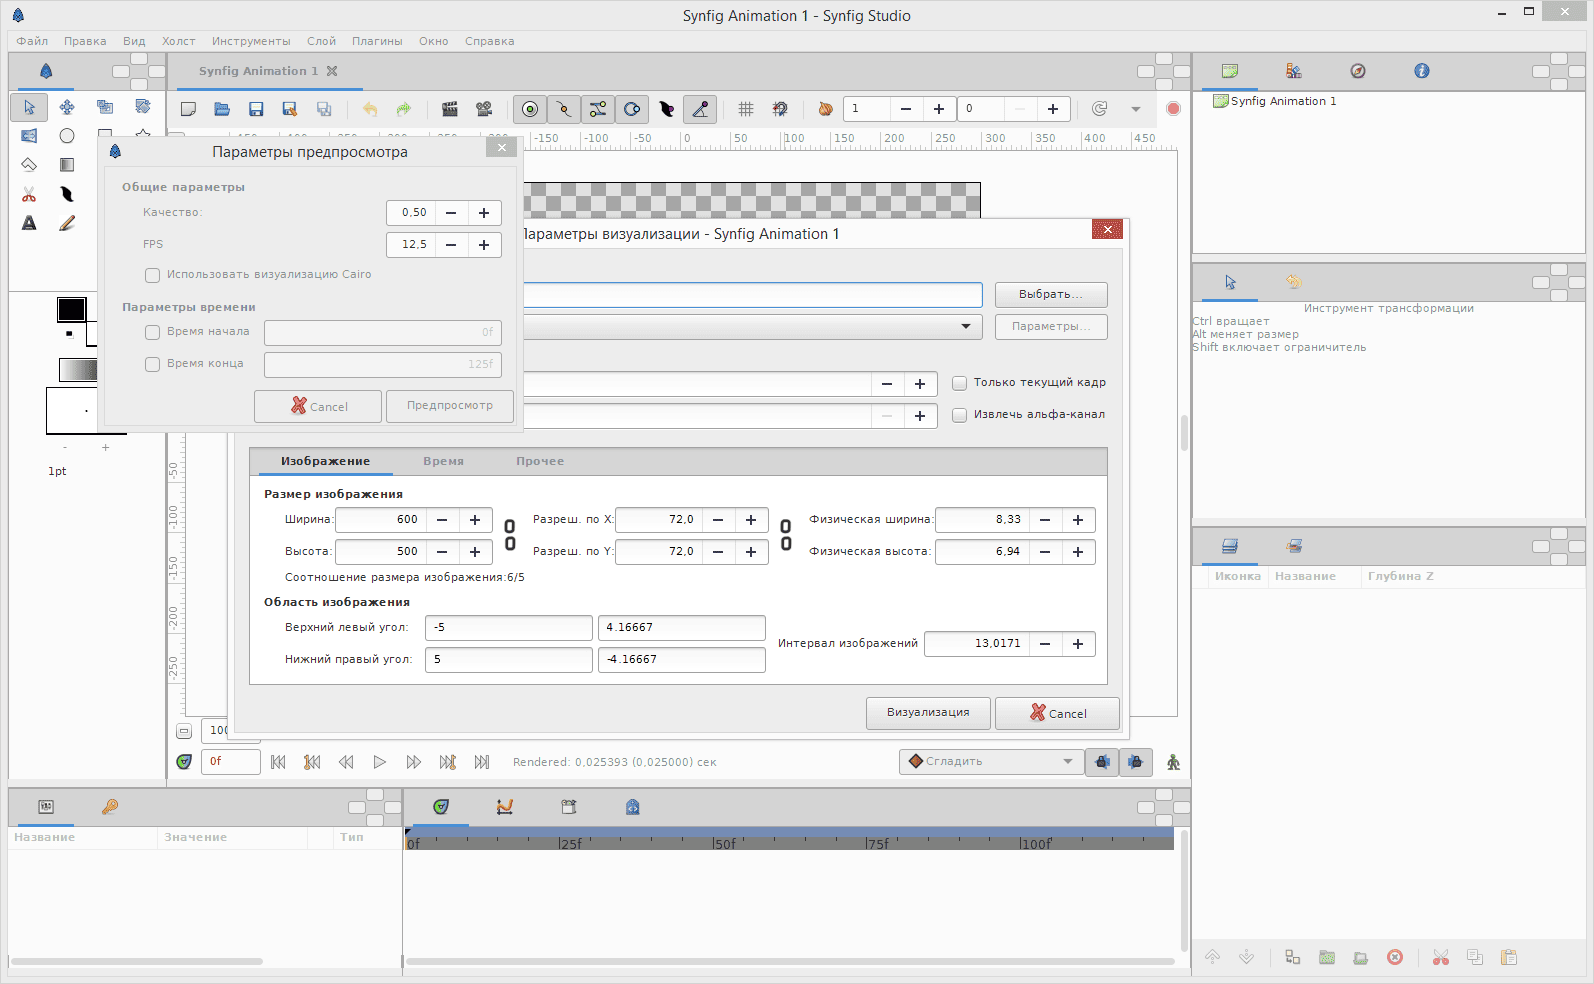Click the Предпросмотр button
The width and height of the screenshot is (1594, 984).
450,406
